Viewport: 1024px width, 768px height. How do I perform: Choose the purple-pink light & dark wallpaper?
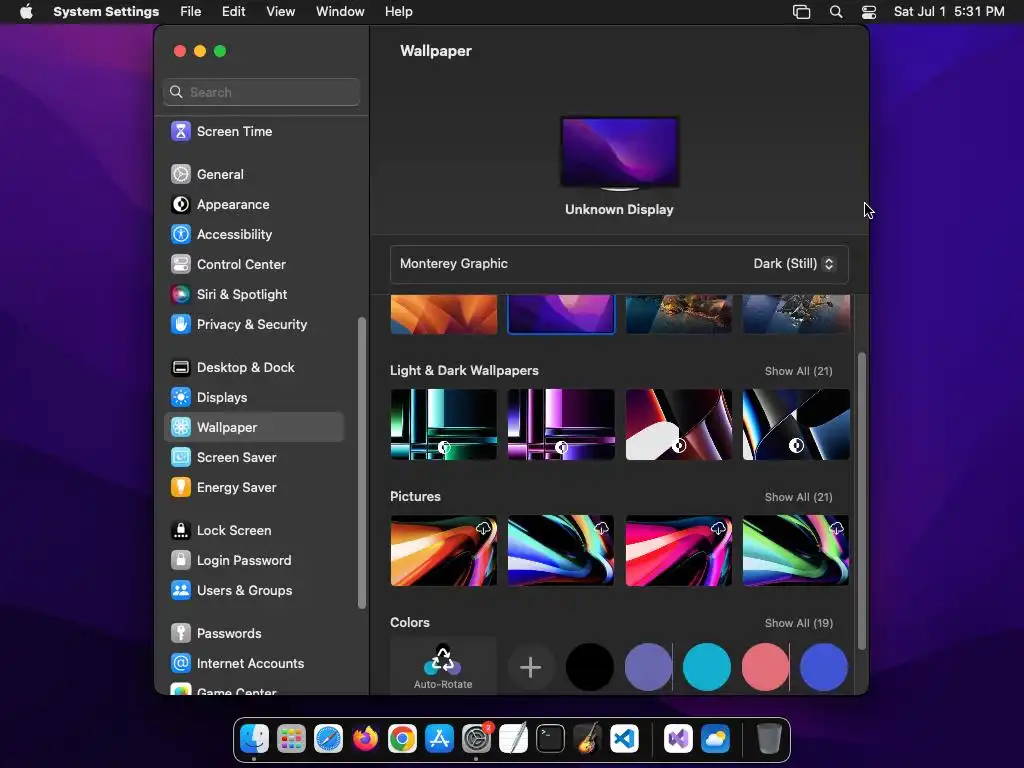tap(561, 424)
